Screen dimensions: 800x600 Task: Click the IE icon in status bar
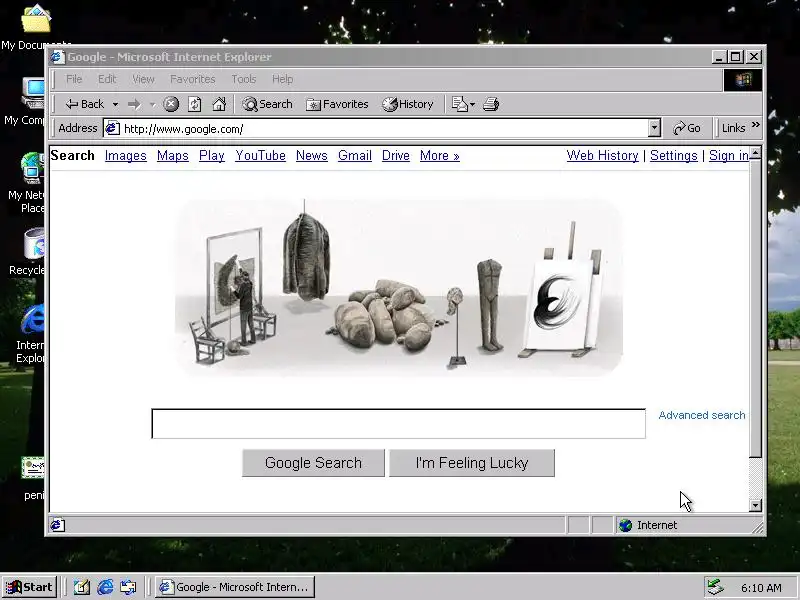point(58,525)
